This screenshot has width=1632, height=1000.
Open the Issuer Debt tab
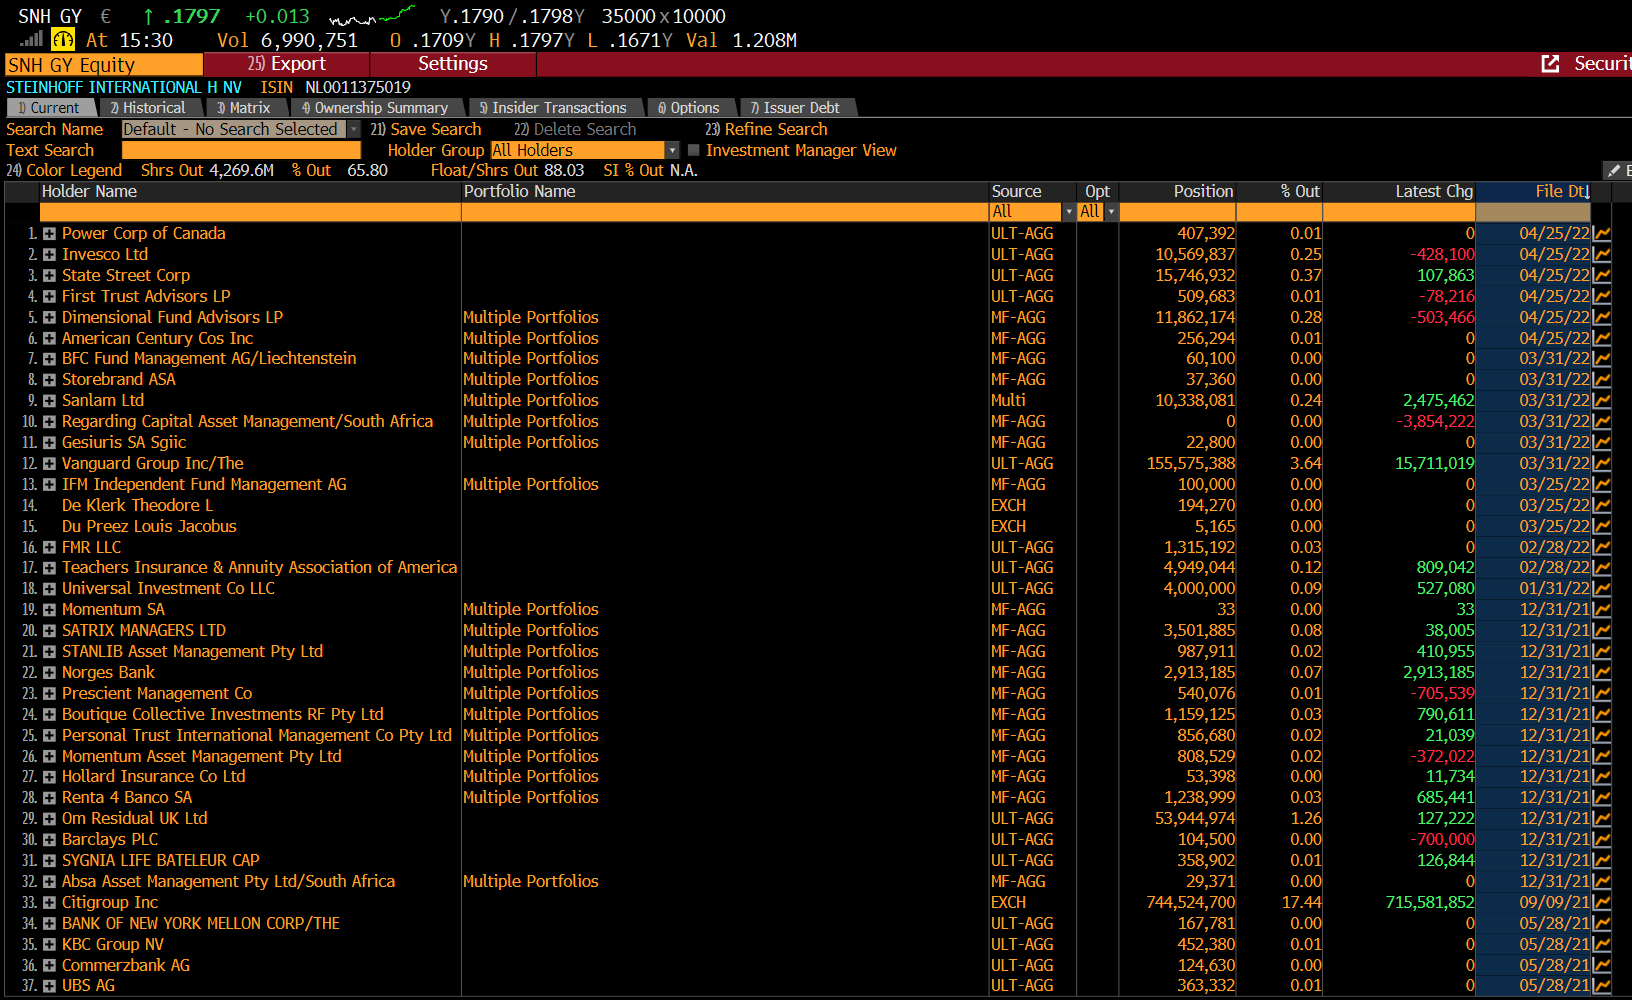pos(795,108)
